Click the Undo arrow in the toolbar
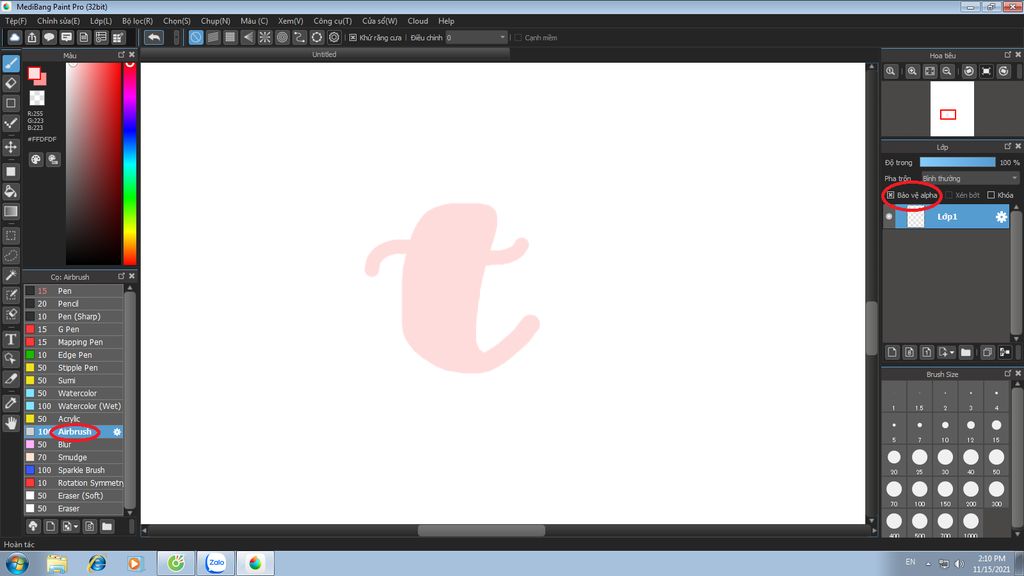1024x576 pixels. (153, 37)
